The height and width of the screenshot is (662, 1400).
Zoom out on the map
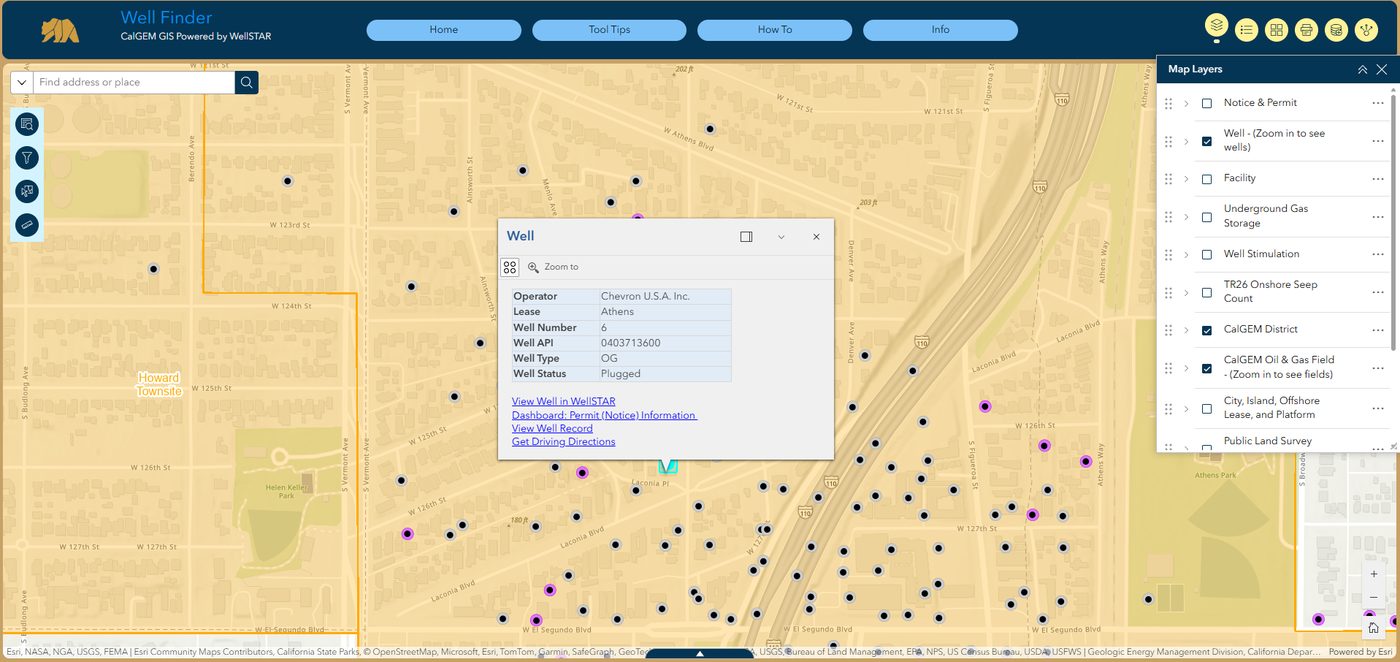(1374, 597)
